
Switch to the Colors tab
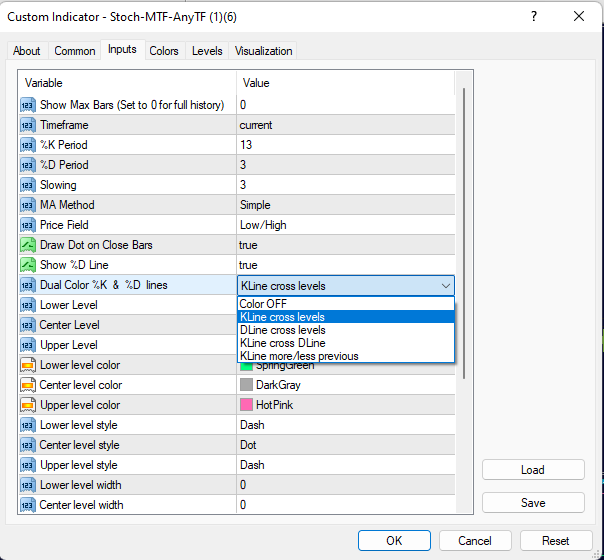pyautogui.click(x=164, y=51)
